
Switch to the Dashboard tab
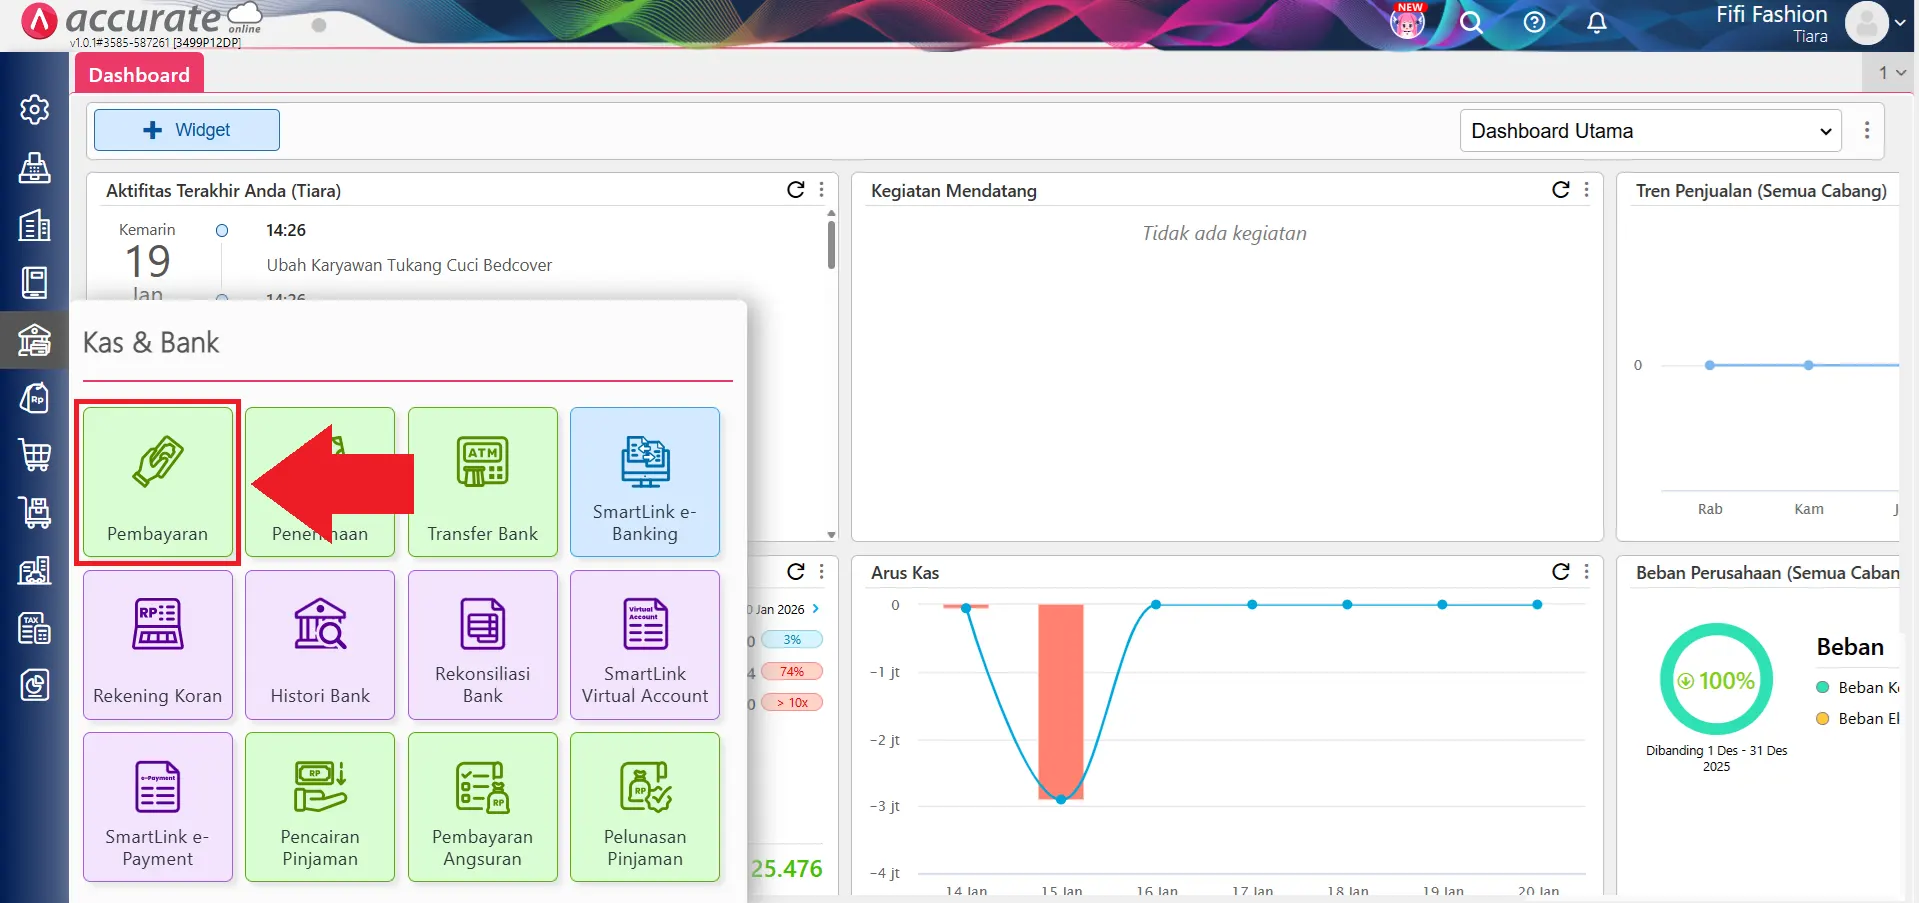pos(139,75)
